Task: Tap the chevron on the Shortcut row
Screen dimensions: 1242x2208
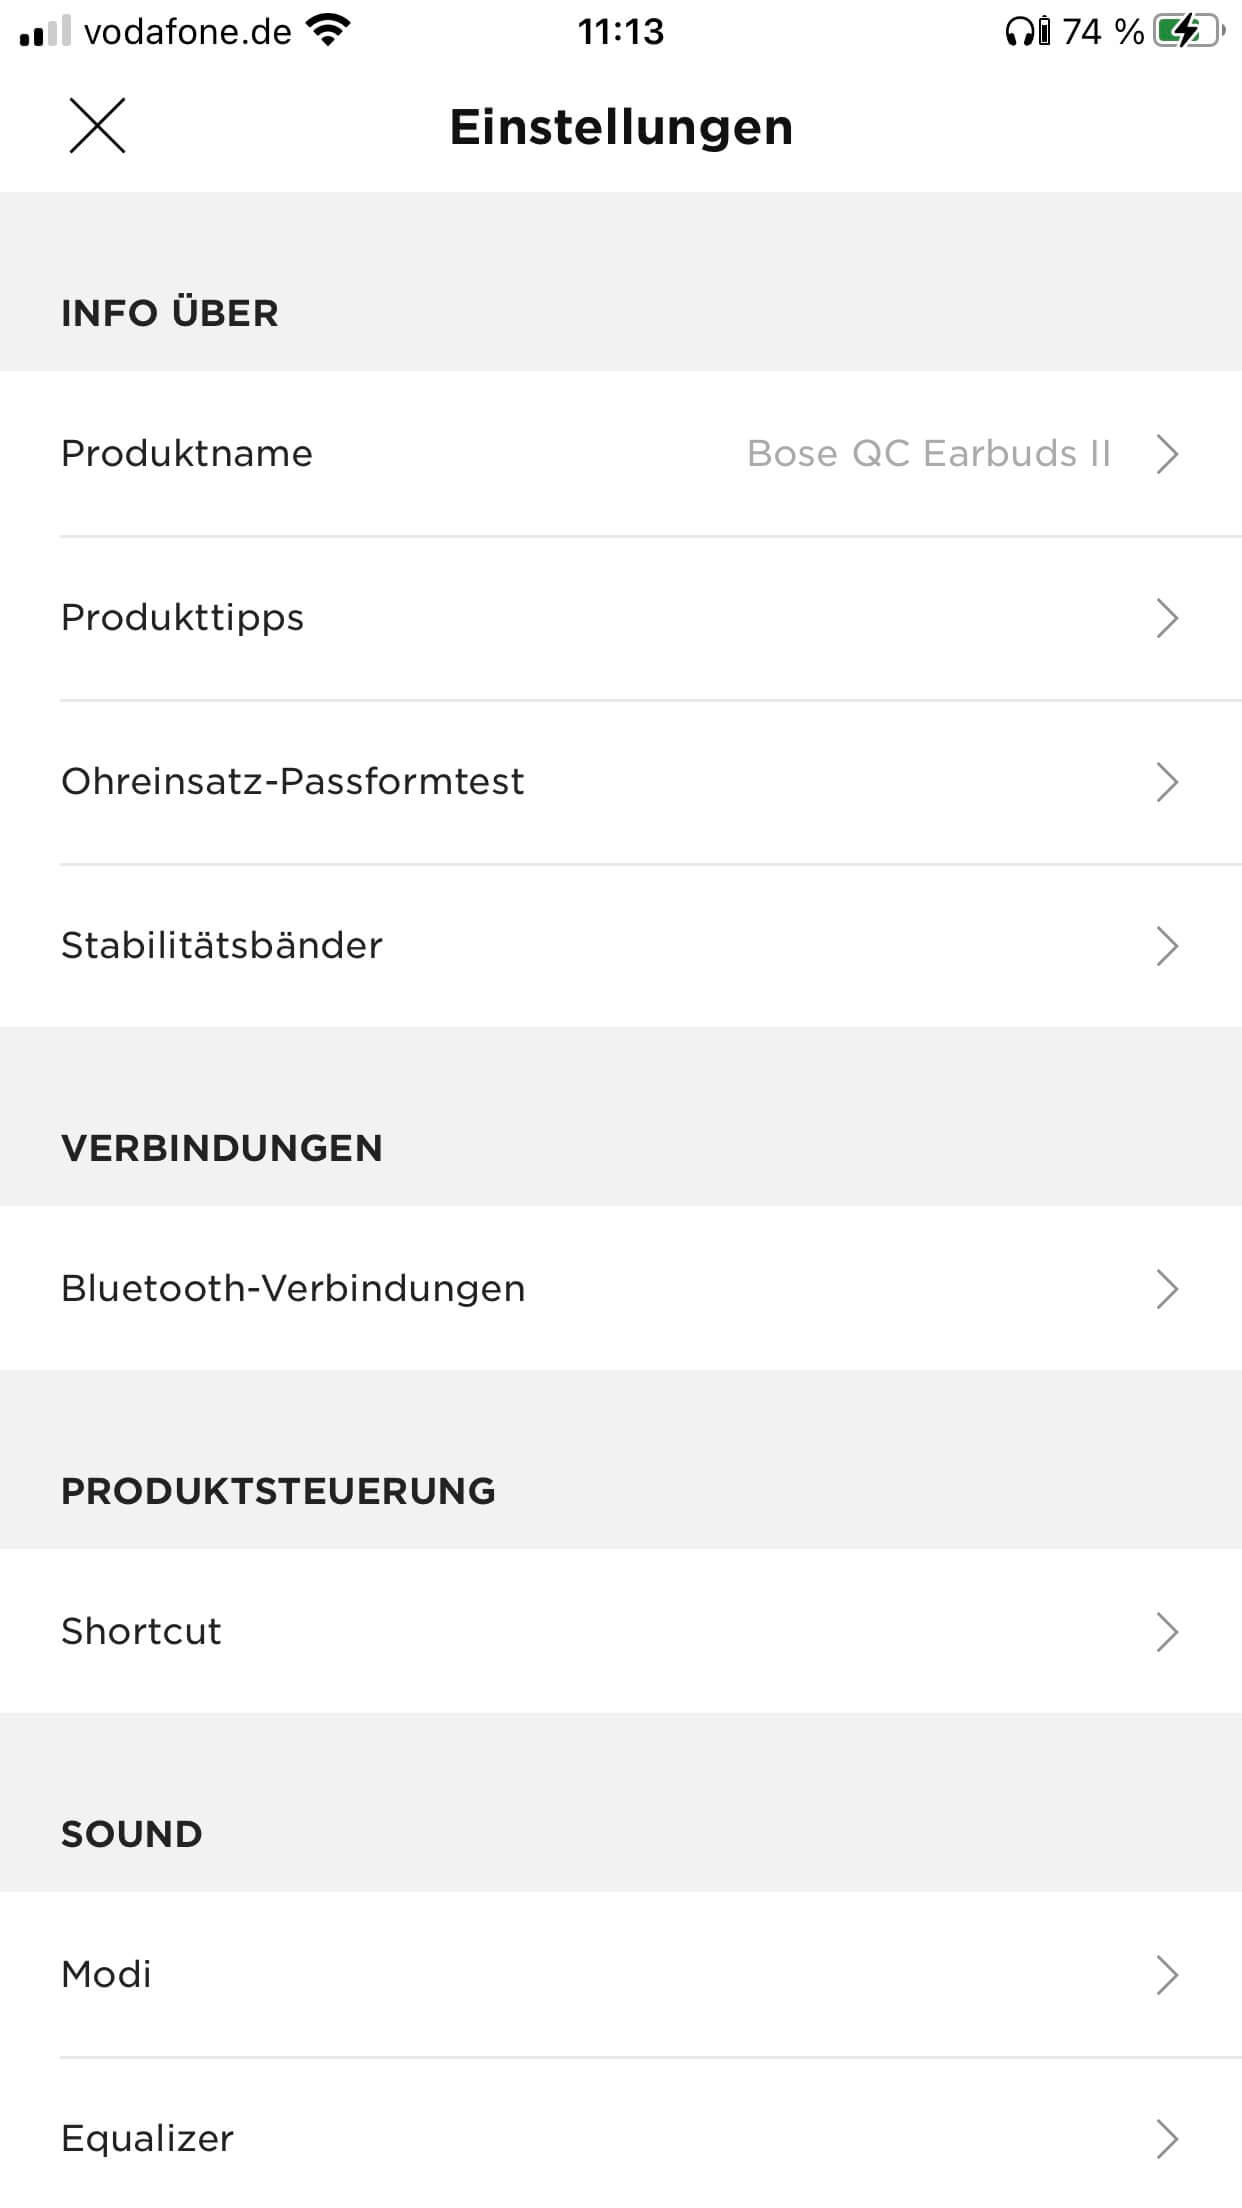Action: point(1166,1632)
